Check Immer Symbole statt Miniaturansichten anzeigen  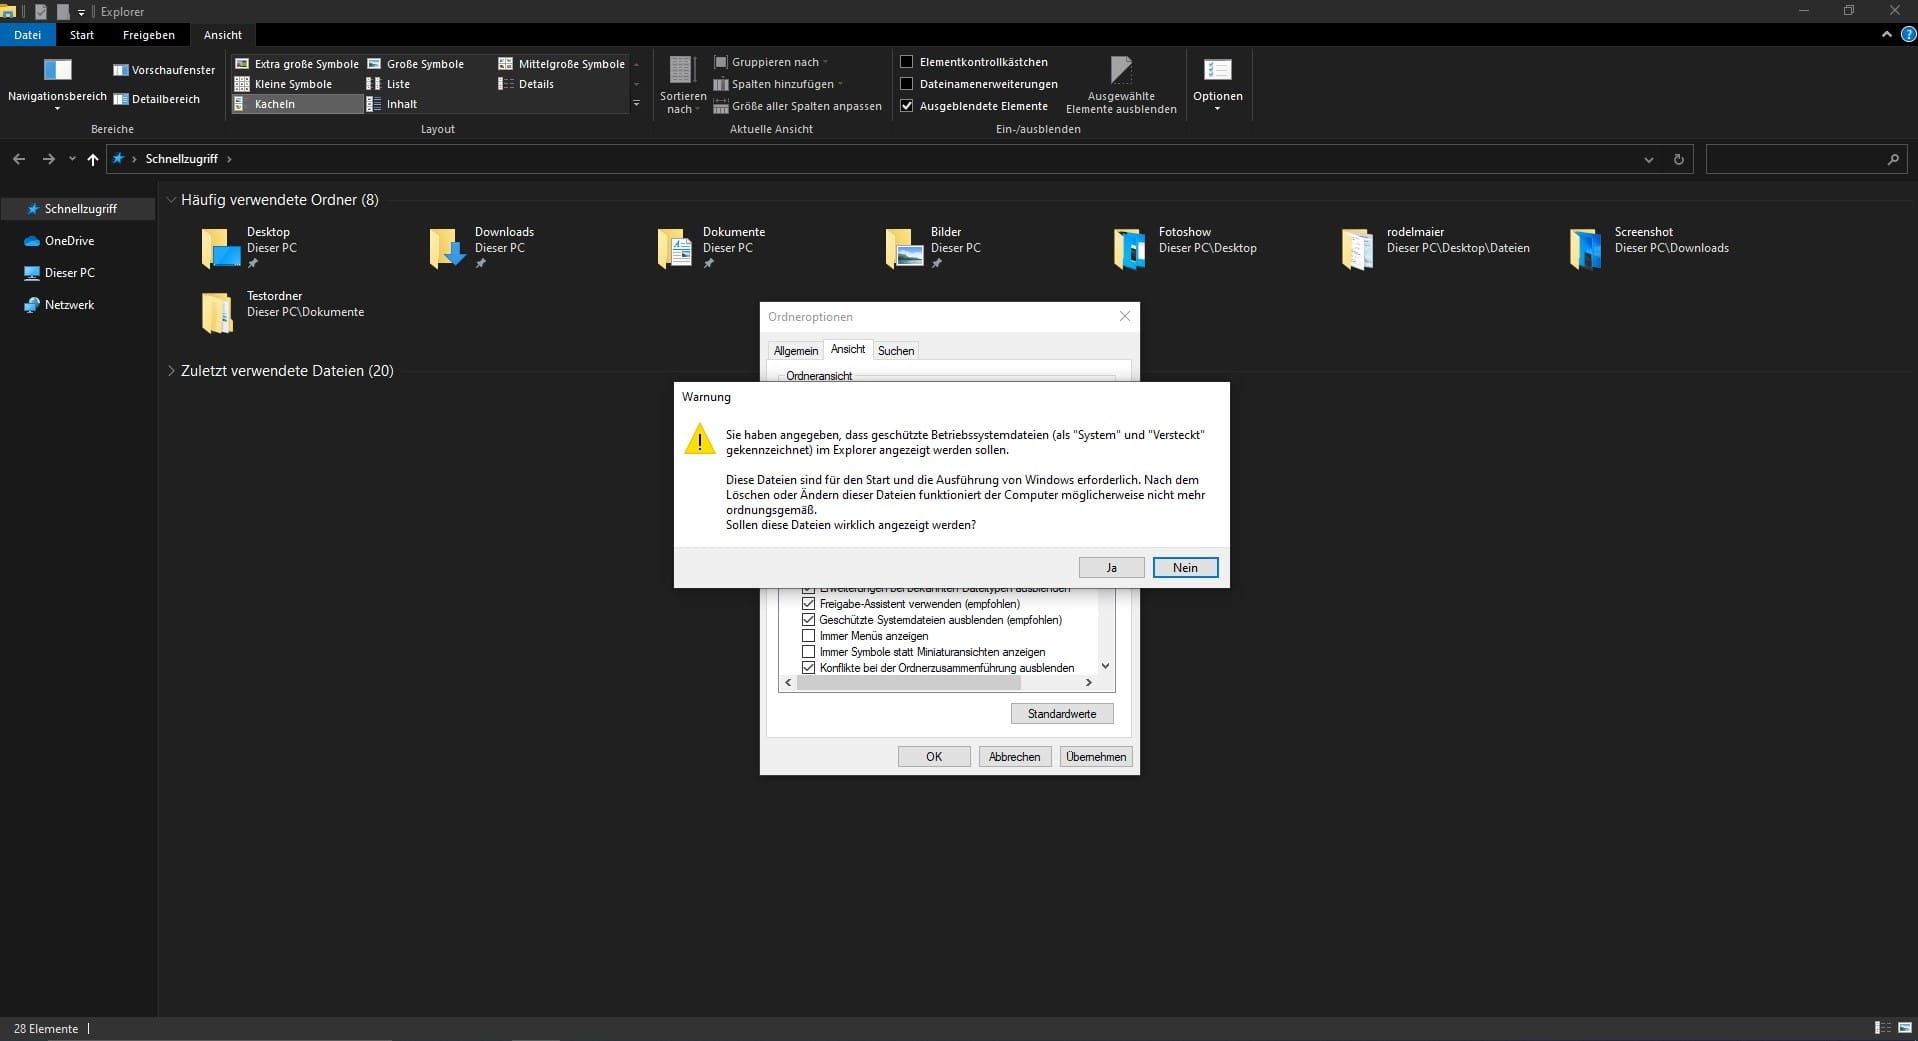[x=809, y=652]
